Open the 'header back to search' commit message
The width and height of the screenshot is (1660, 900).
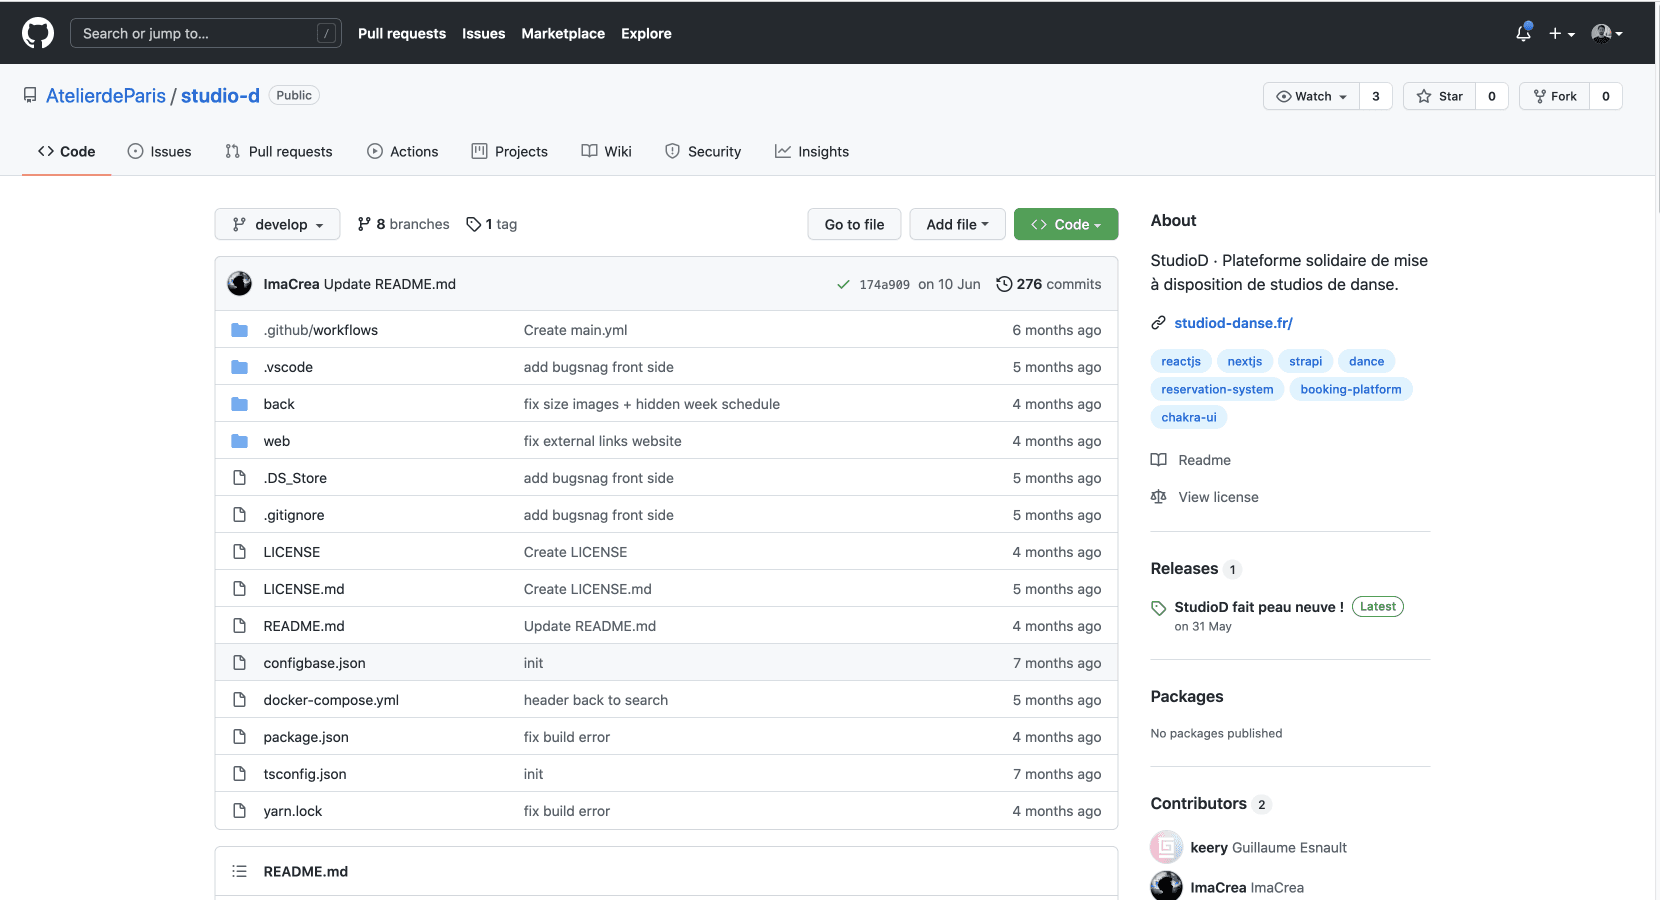pyautogui.click(x=596, y=700)
